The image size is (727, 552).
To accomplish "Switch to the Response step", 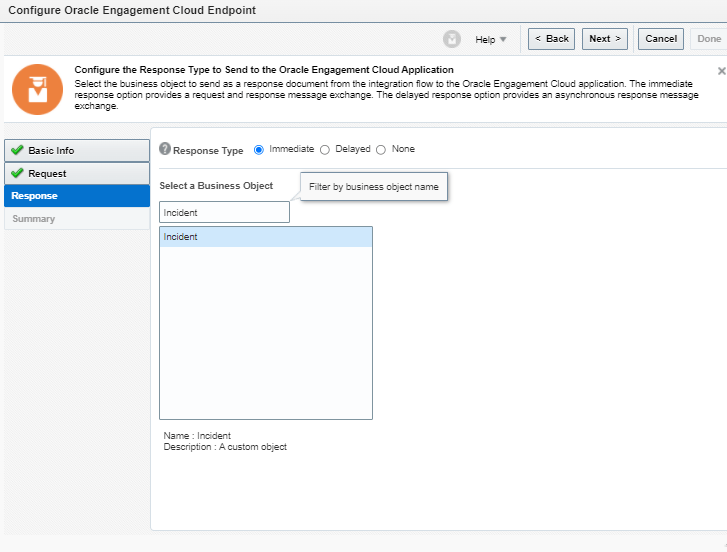I will click(35, 196).
